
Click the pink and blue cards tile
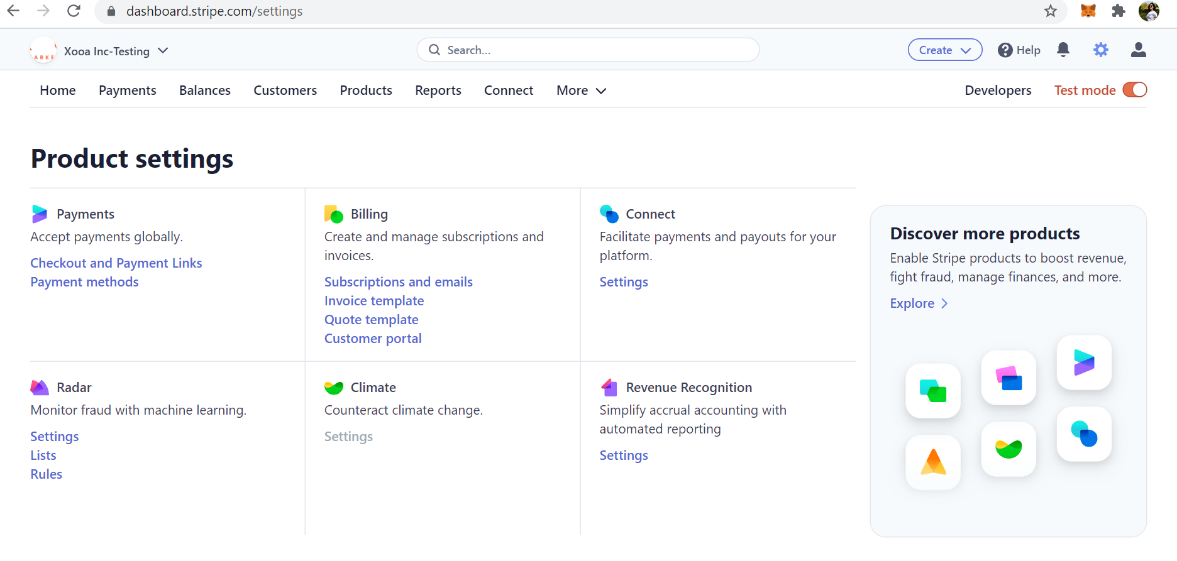pyautogui.click(x=1009, y=378)
